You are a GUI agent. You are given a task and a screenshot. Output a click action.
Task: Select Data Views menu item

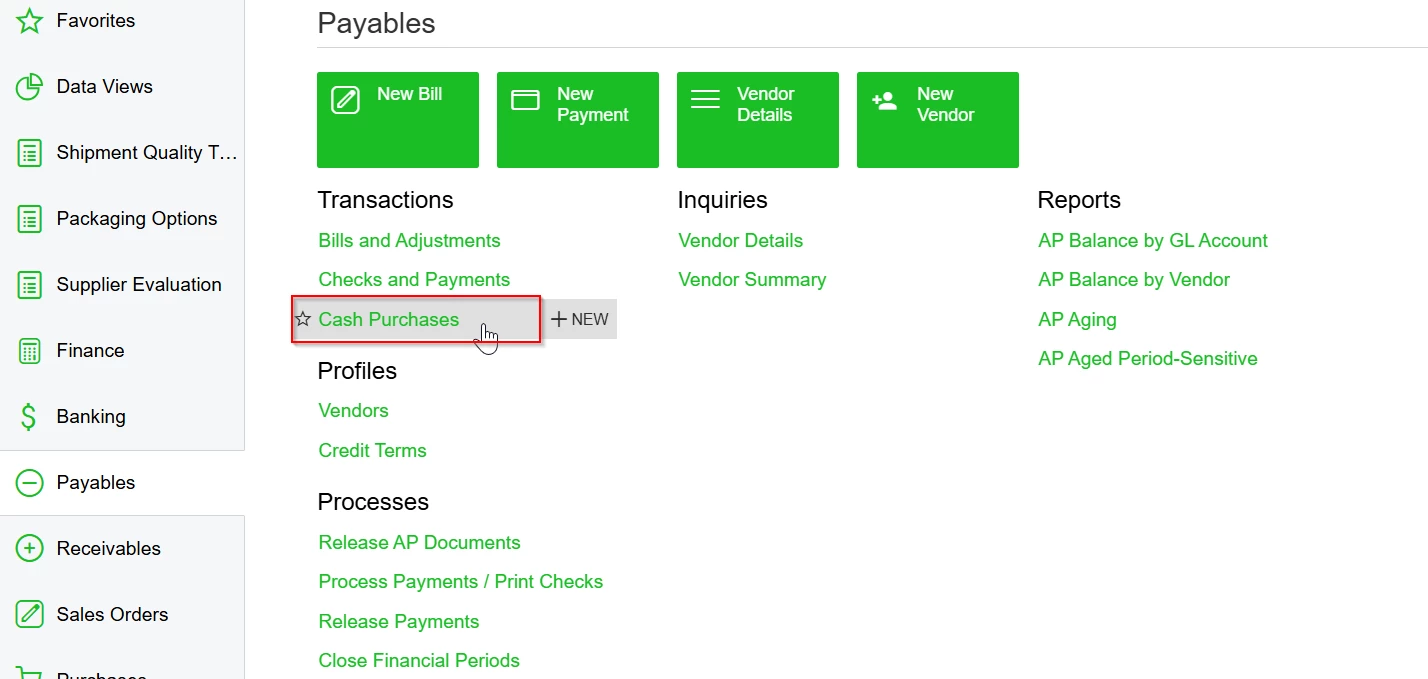(122, 87)
